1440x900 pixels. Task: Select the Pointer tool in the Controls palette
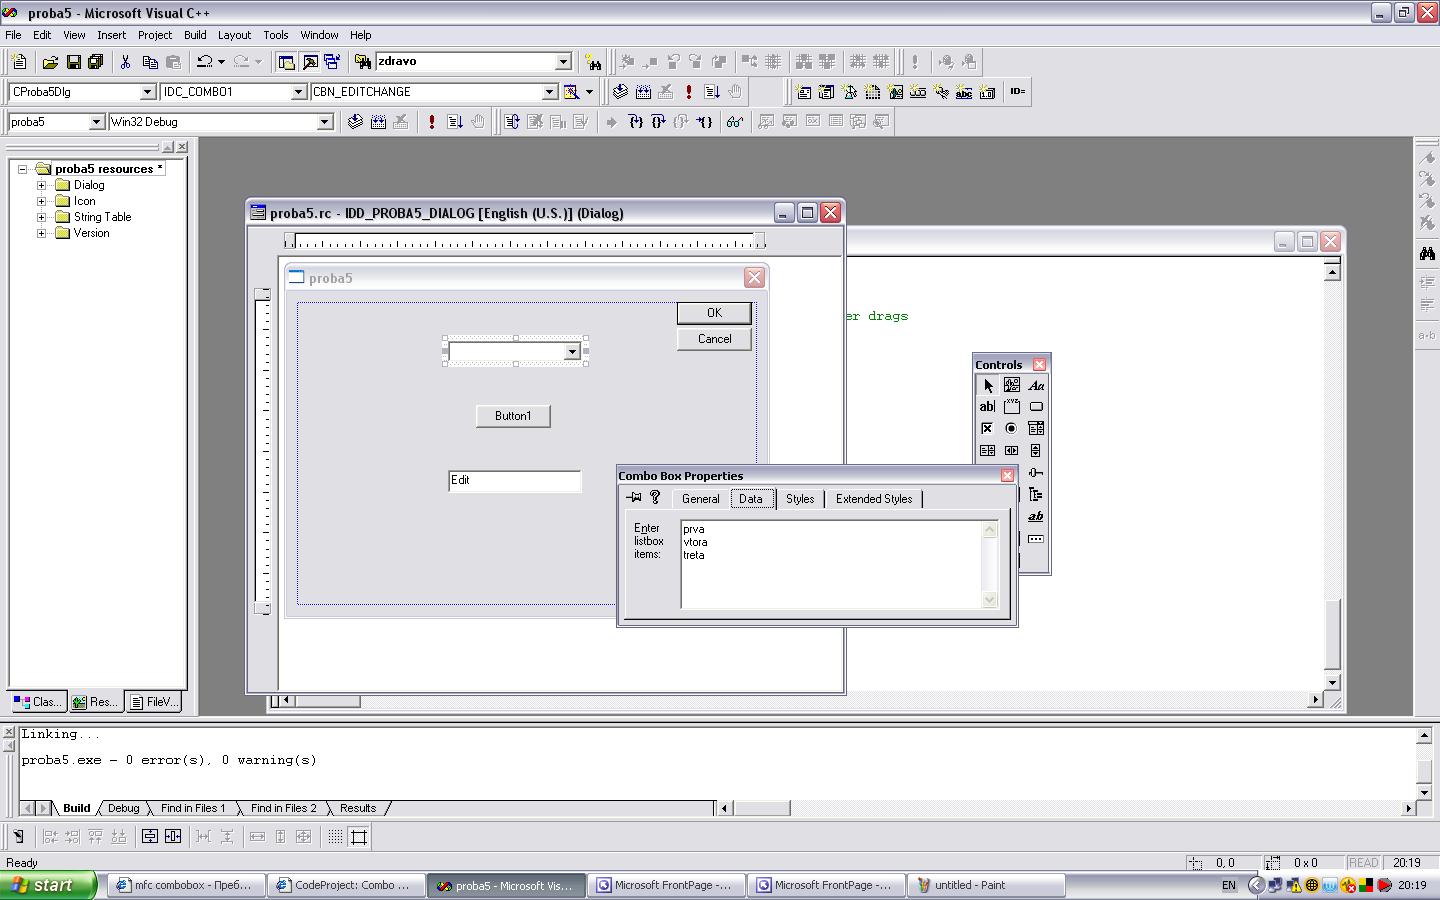(987, 386)
